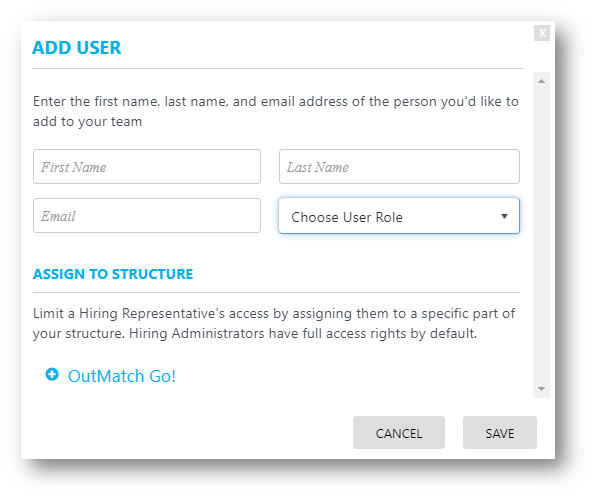
Task: Click the scrollbar up arrow
Action: [x=541, y=81]
